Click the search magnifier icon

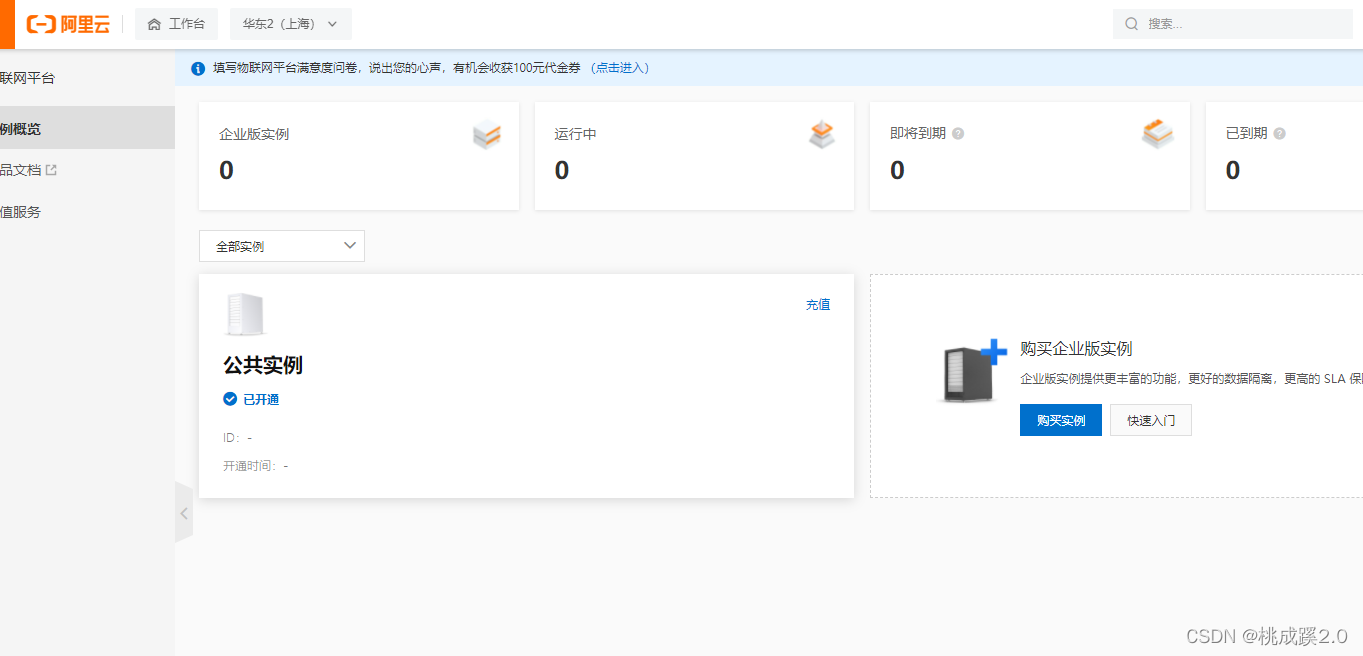(x=1130, y=23)
